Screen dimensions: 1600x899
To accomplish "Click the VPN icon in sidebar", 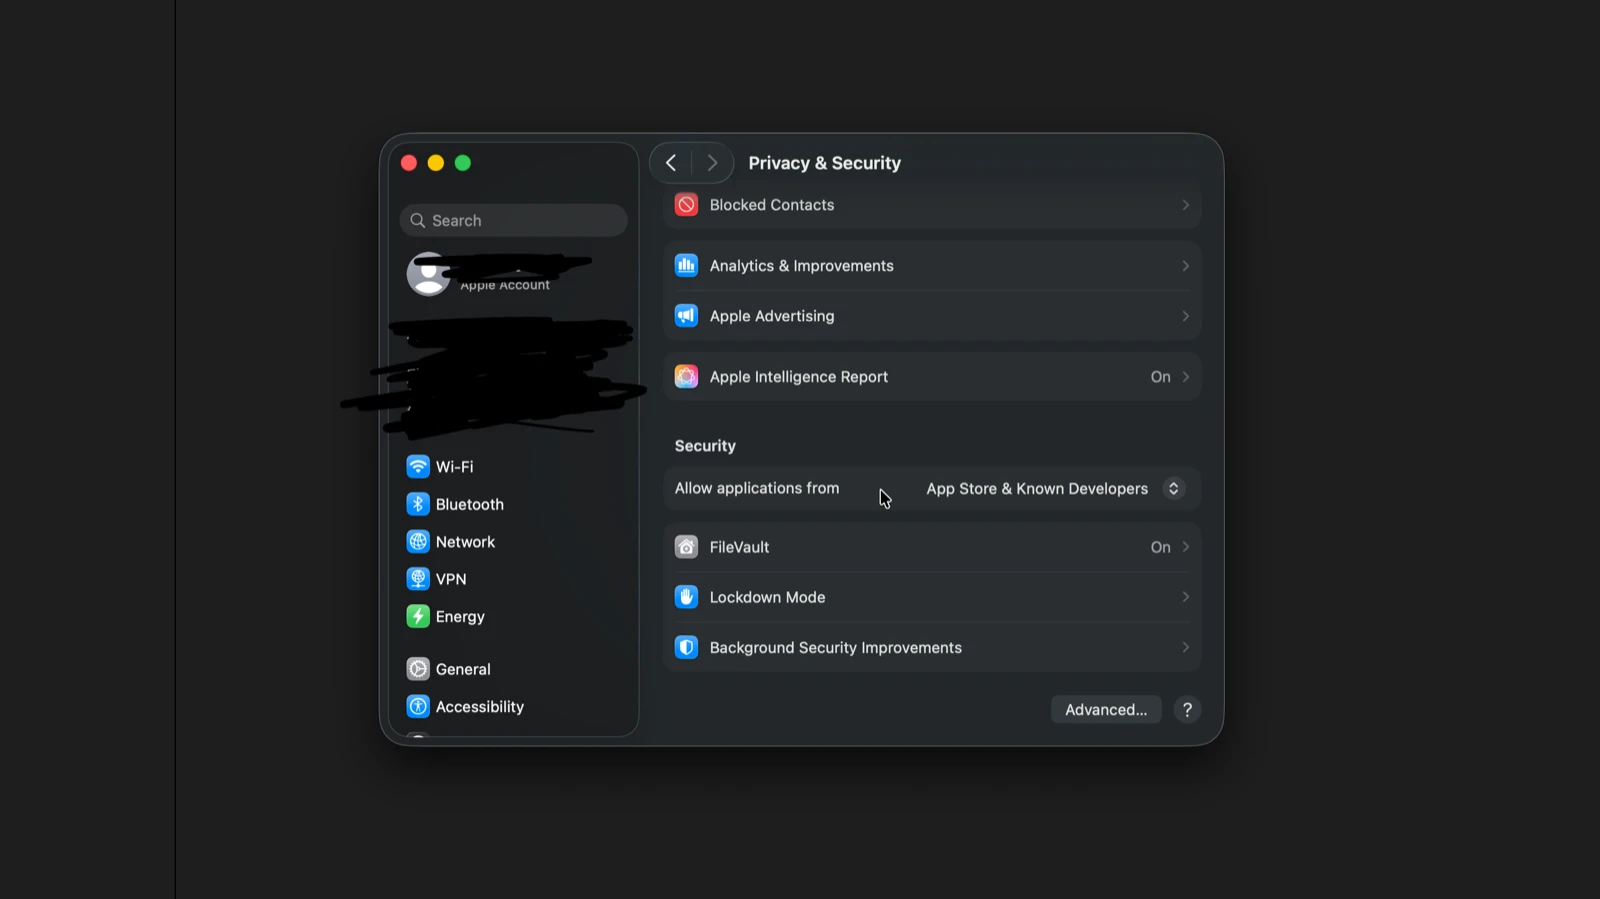I will pyautogui.click(x=418, y=579).
